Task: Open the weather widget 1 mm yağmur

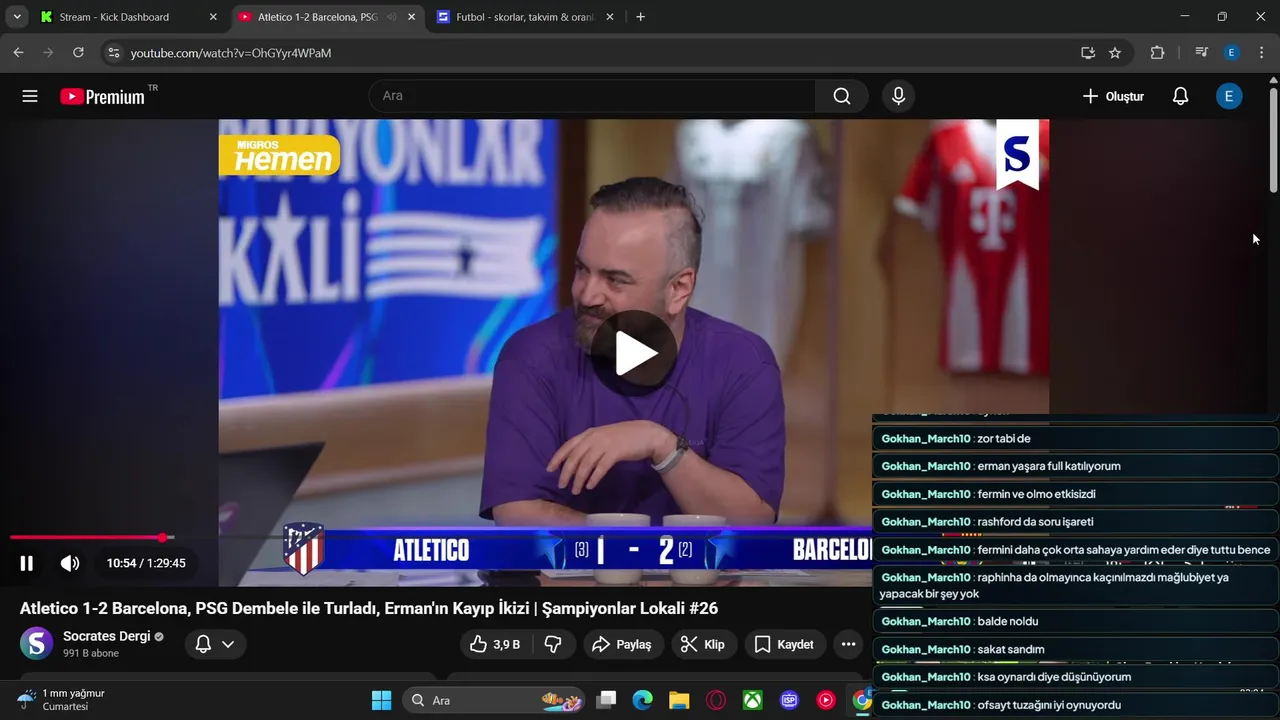Action: tap(62, 700)
